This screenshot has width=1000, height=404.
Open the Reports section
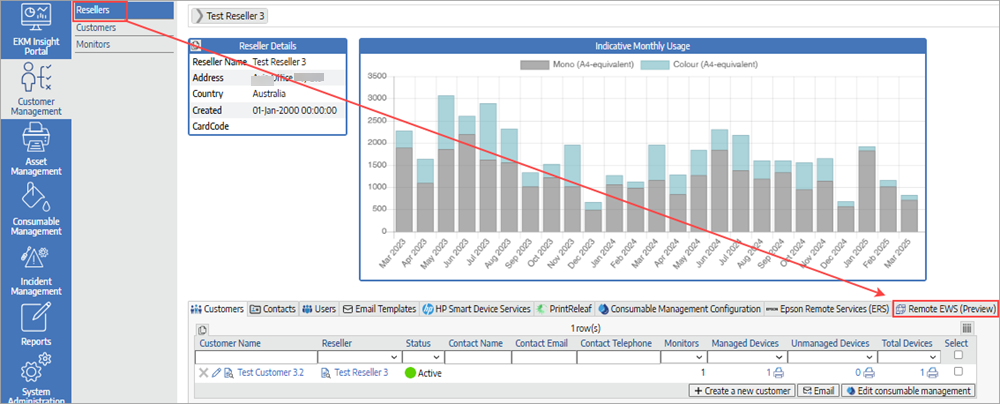pyautogui.click(x=36, y=325)
